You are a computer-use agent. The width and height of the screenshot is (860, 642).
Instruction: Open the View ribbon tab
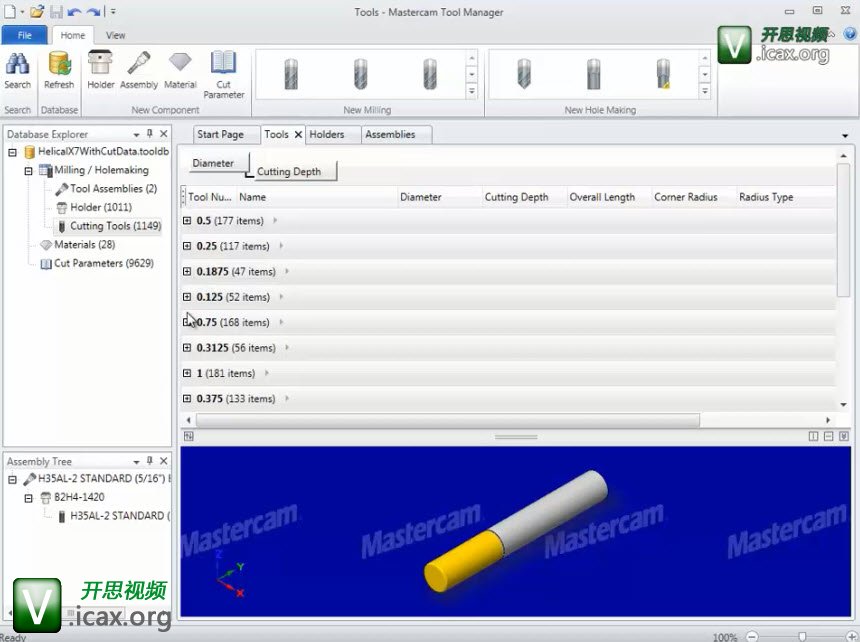[116, 35]
